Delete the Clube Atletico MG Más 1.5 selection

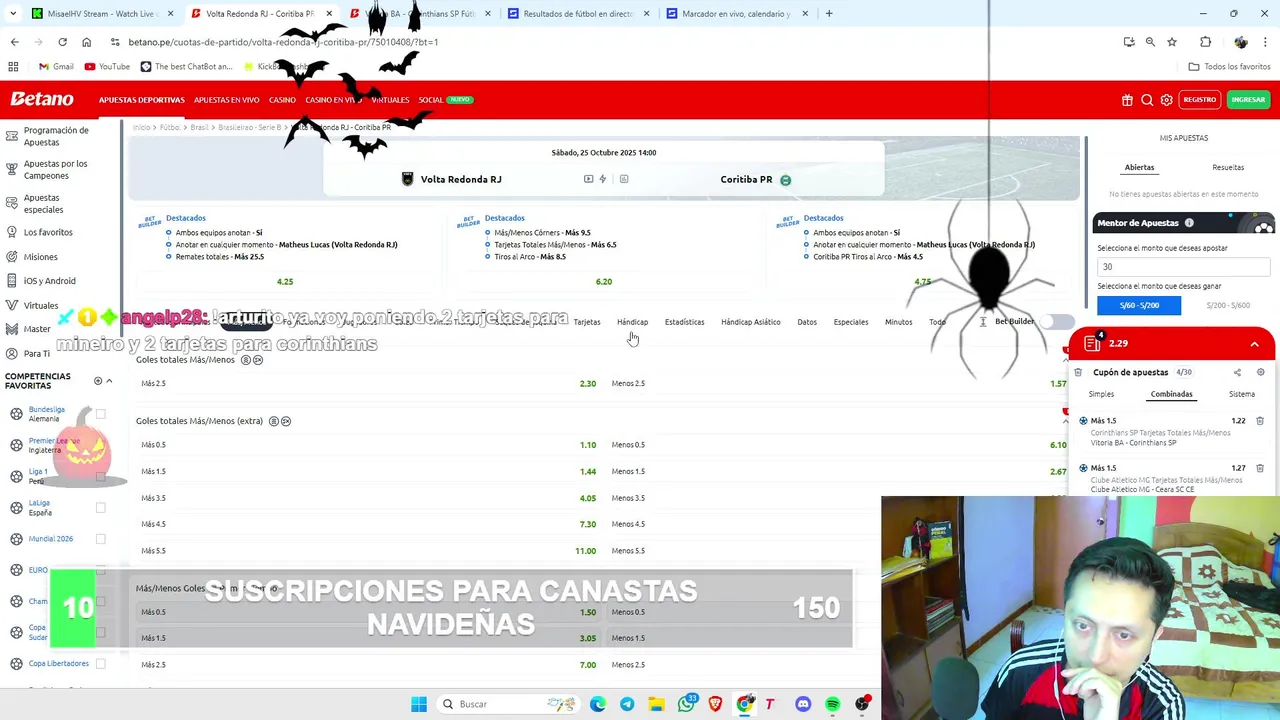[1260, 468]
